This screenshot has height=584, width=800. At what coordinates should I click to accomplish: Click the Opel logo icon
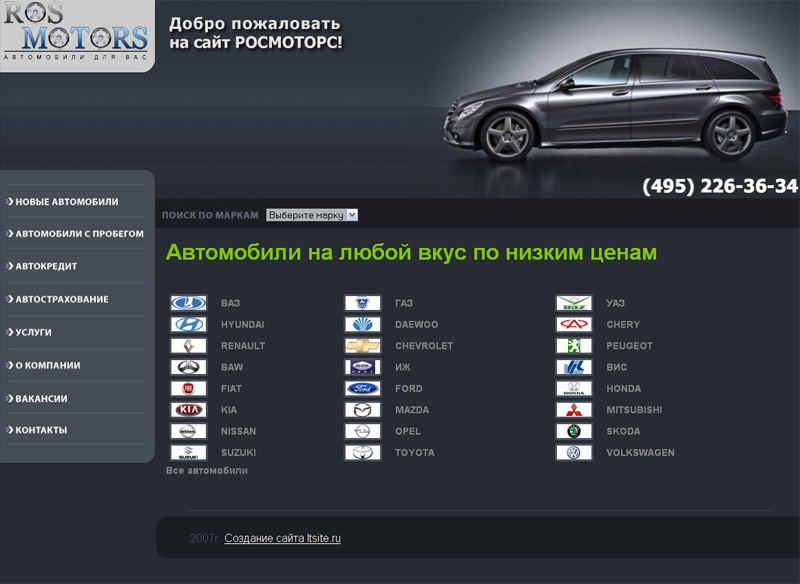click(x=363, y=431)
